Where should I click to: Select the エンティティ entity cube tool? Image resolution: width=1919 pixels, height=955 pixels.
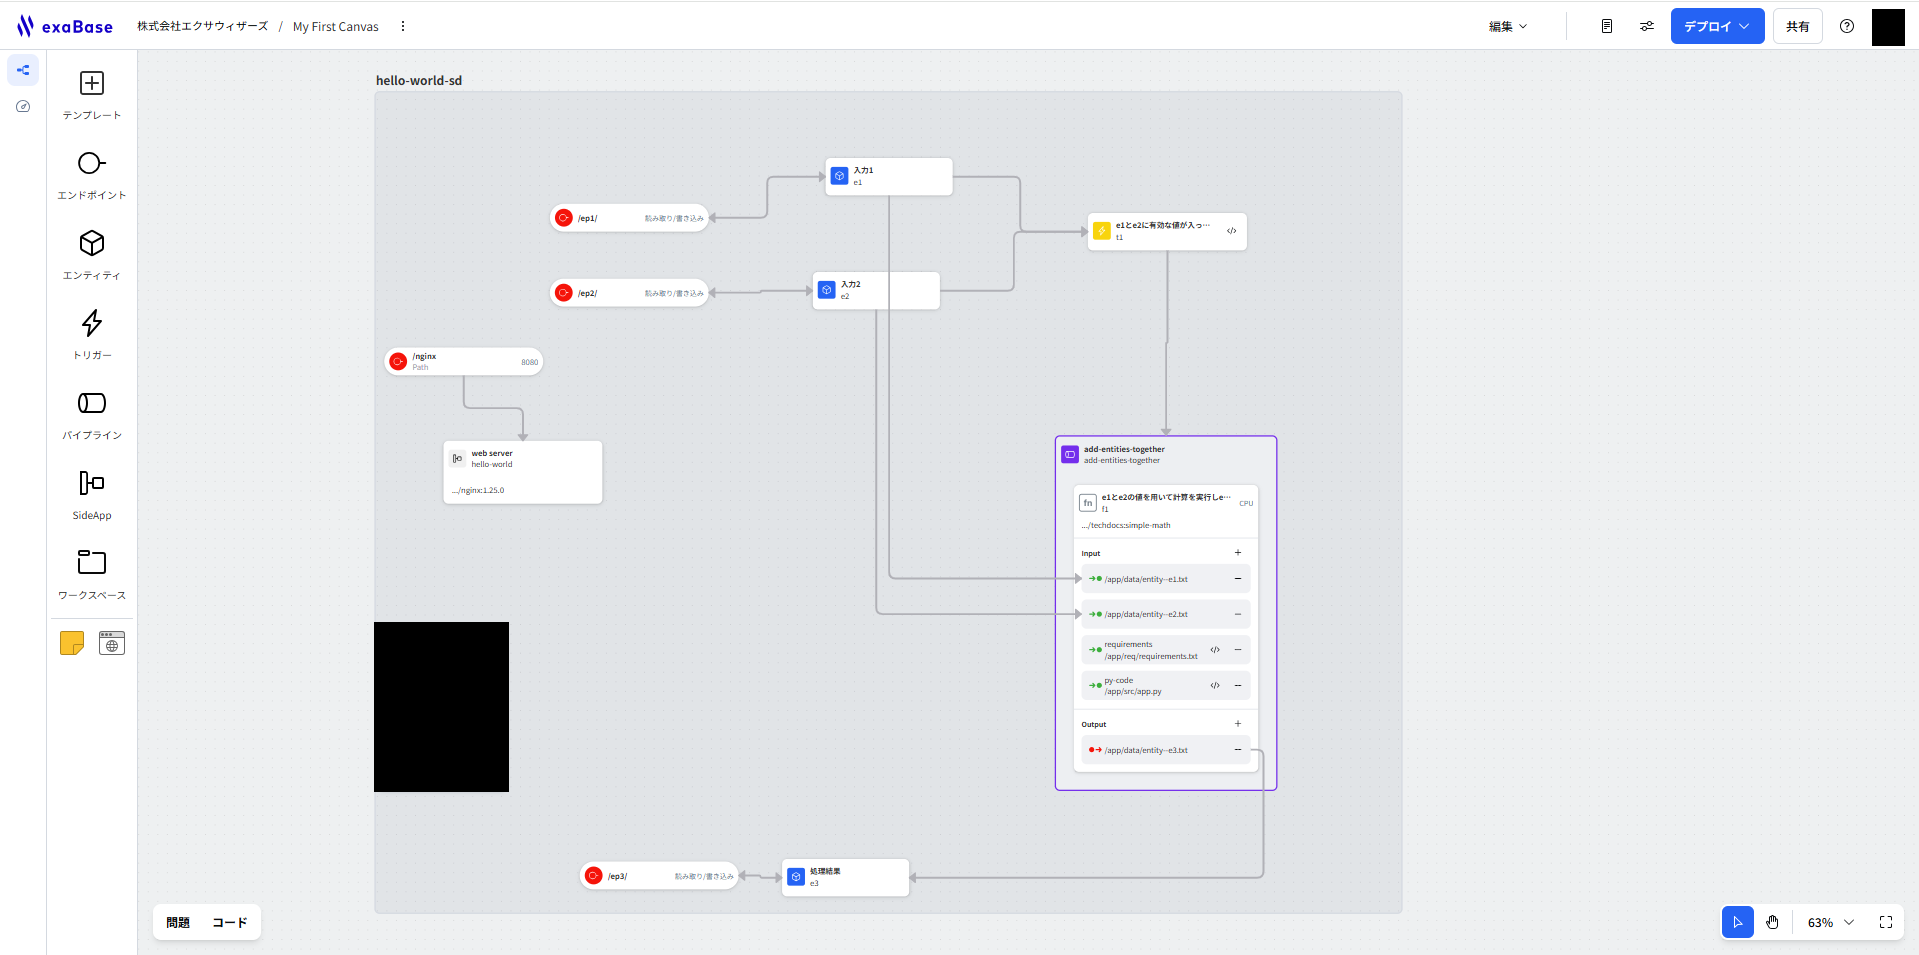coord(92,255)
